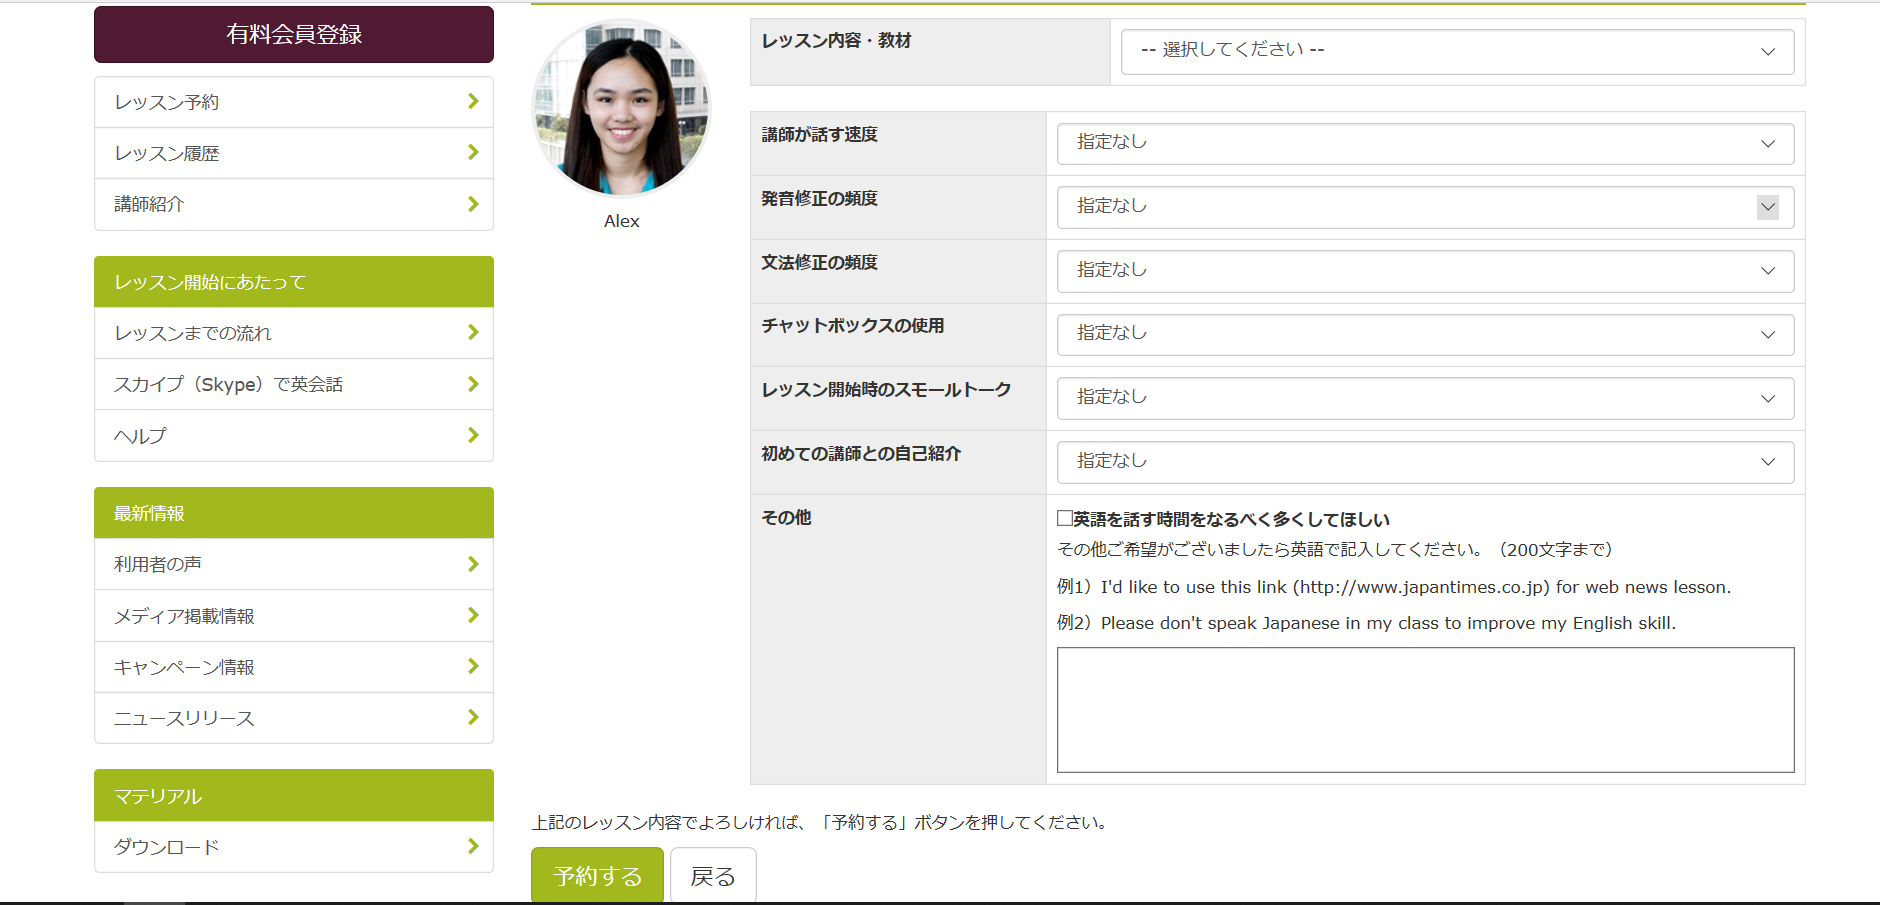This screenshot has width=1880, height=905.
Task: Click the arrow icon next to レッスン予約
Action: click(x=473, y=102)
